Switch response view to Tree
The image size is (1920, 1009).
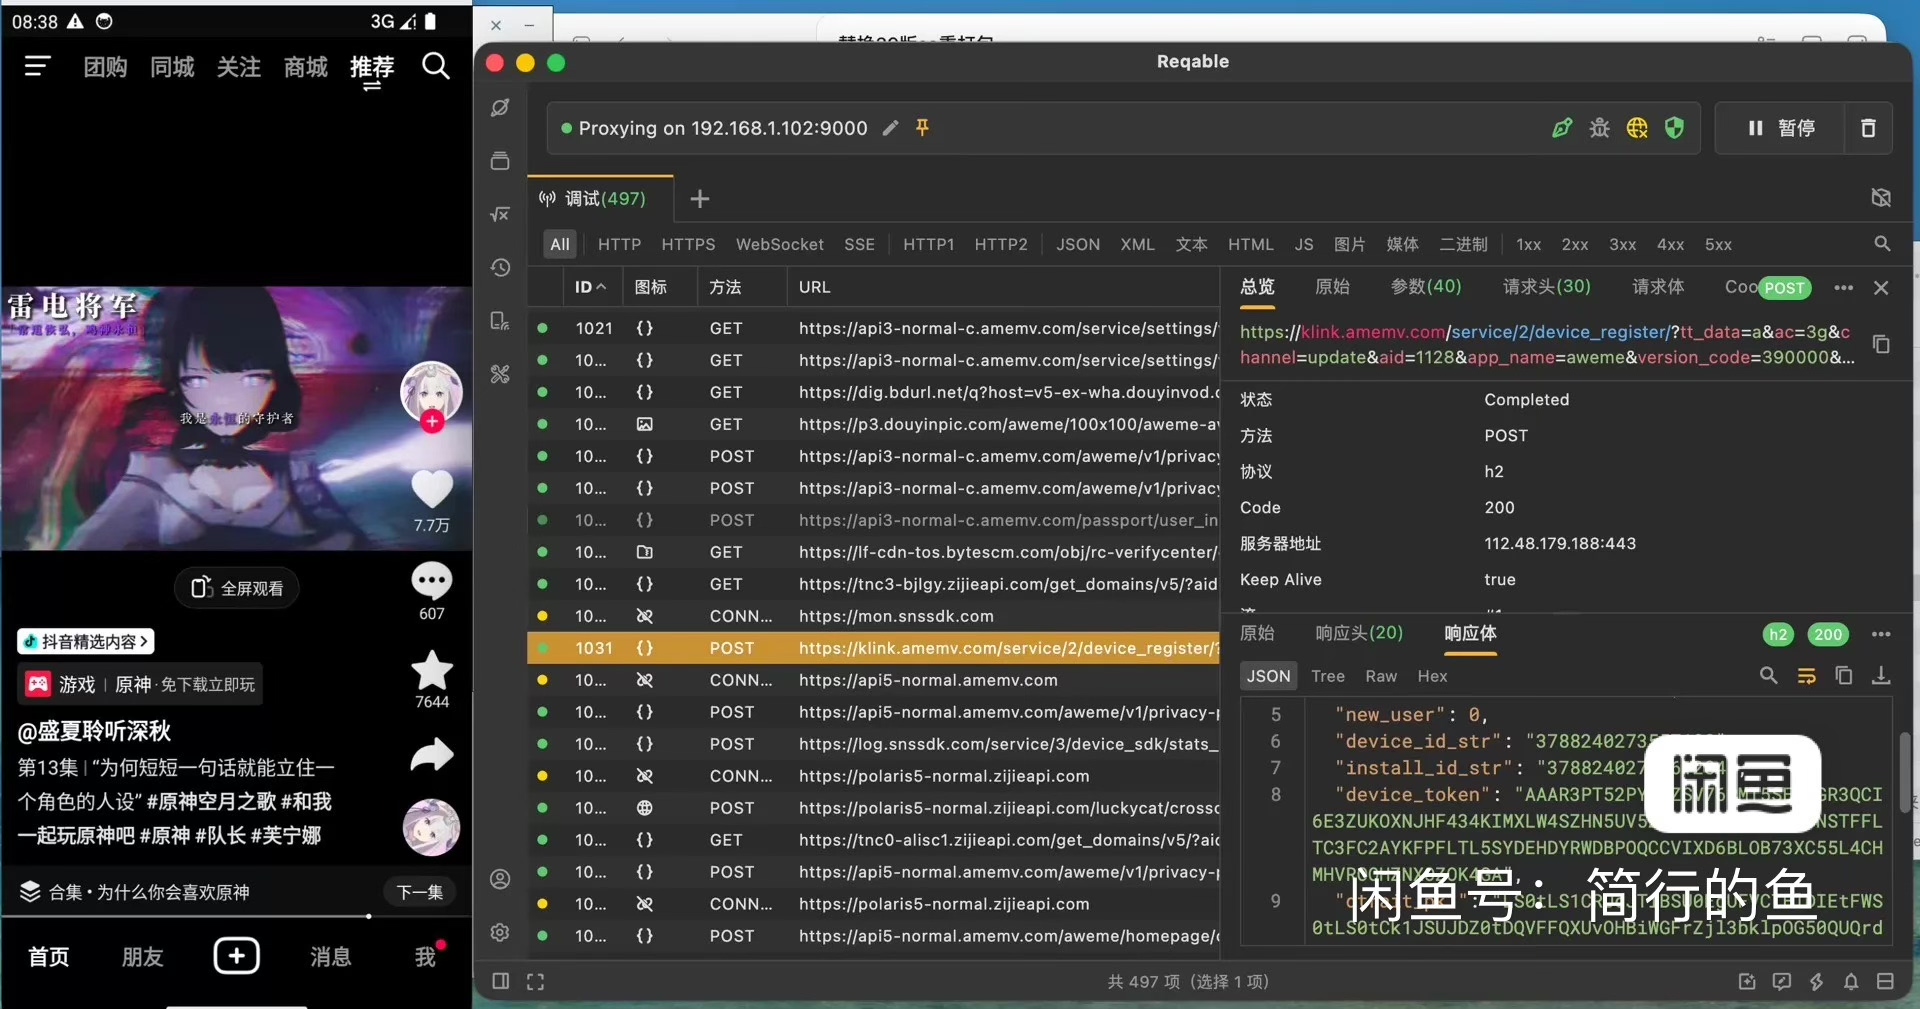pos(1328,676)
